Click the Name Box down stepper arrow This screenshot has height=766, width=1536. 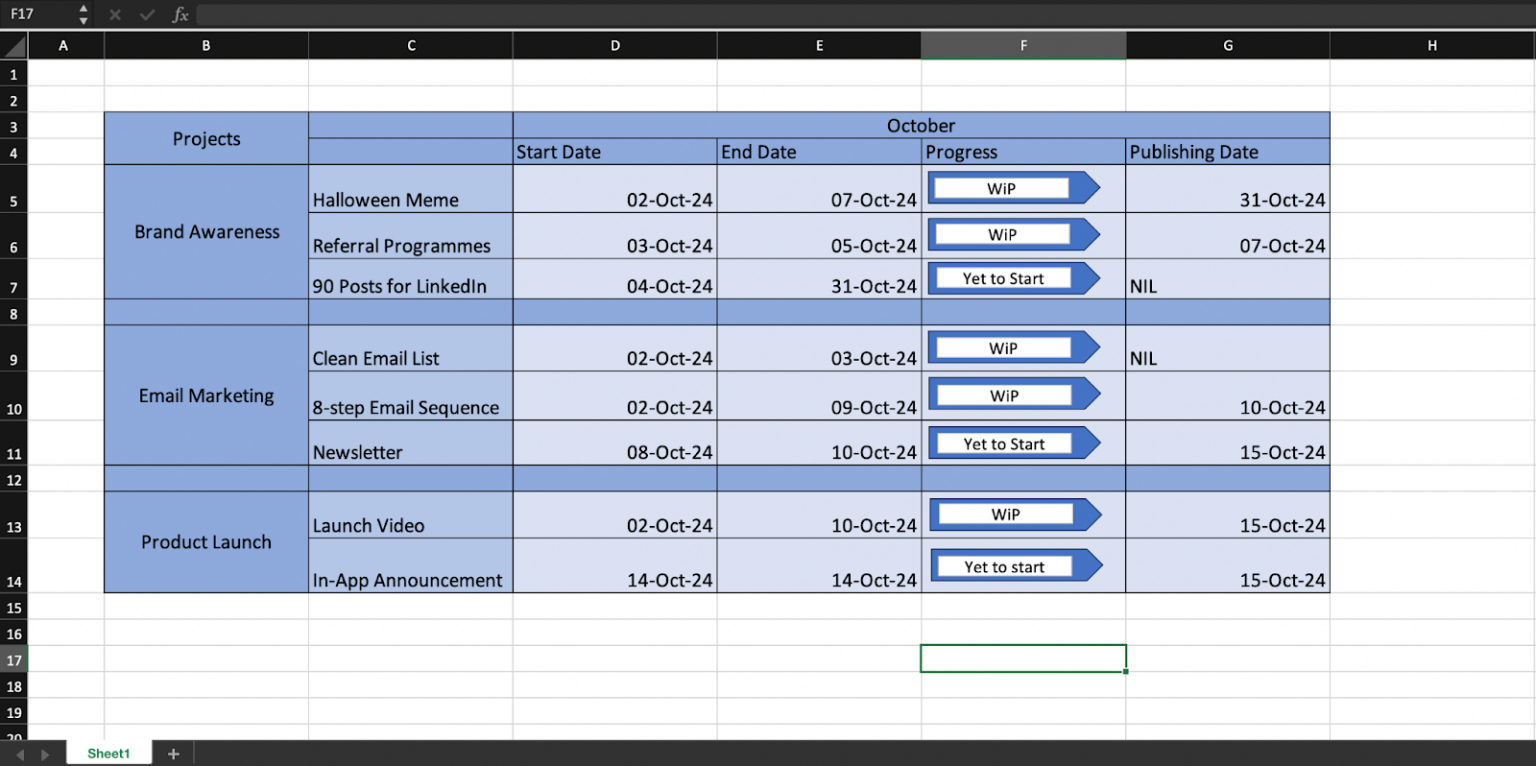click(84, 19)
